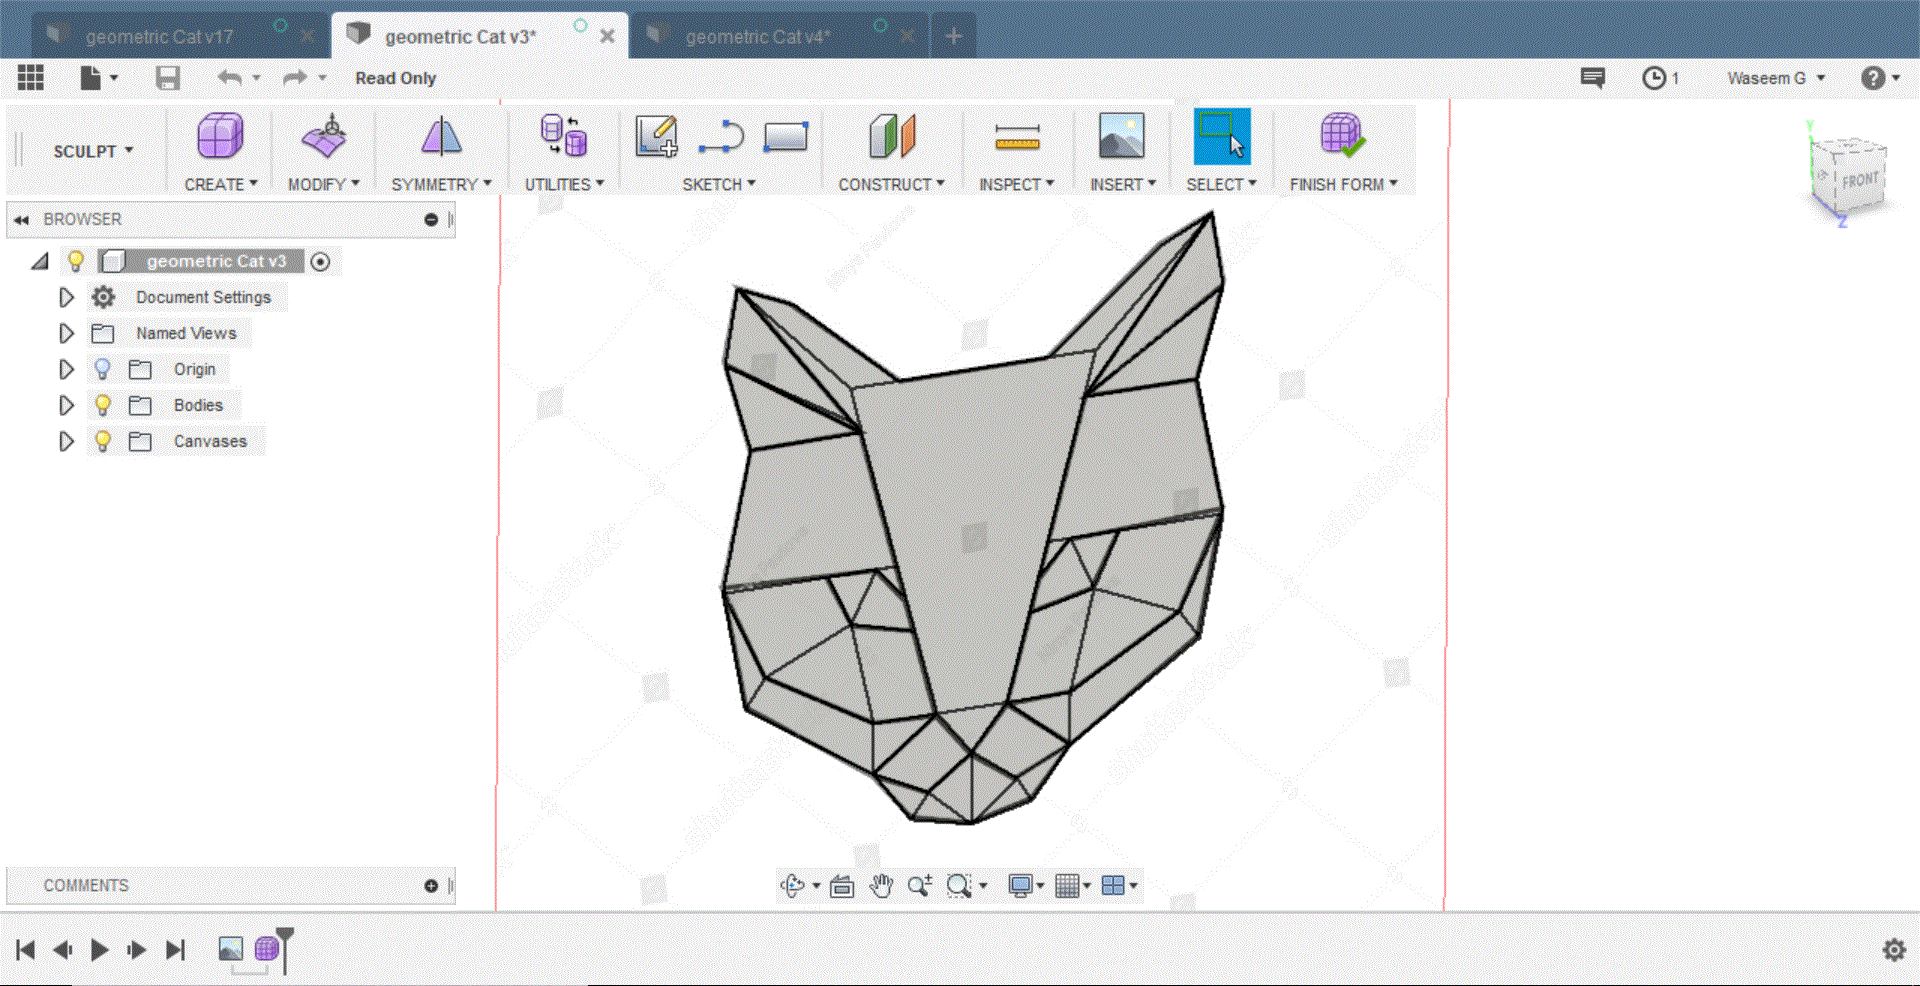Expand the Document Settings tree node
The image size is (1920, 986).
(x=66, y=297)
